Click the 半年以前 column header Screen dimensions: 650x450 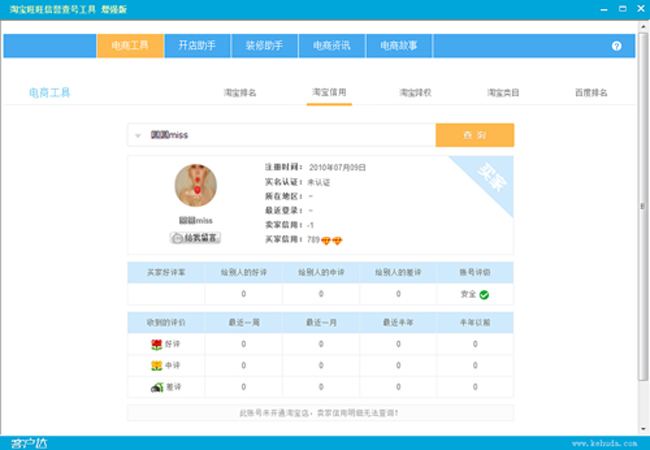click(475, 322)
